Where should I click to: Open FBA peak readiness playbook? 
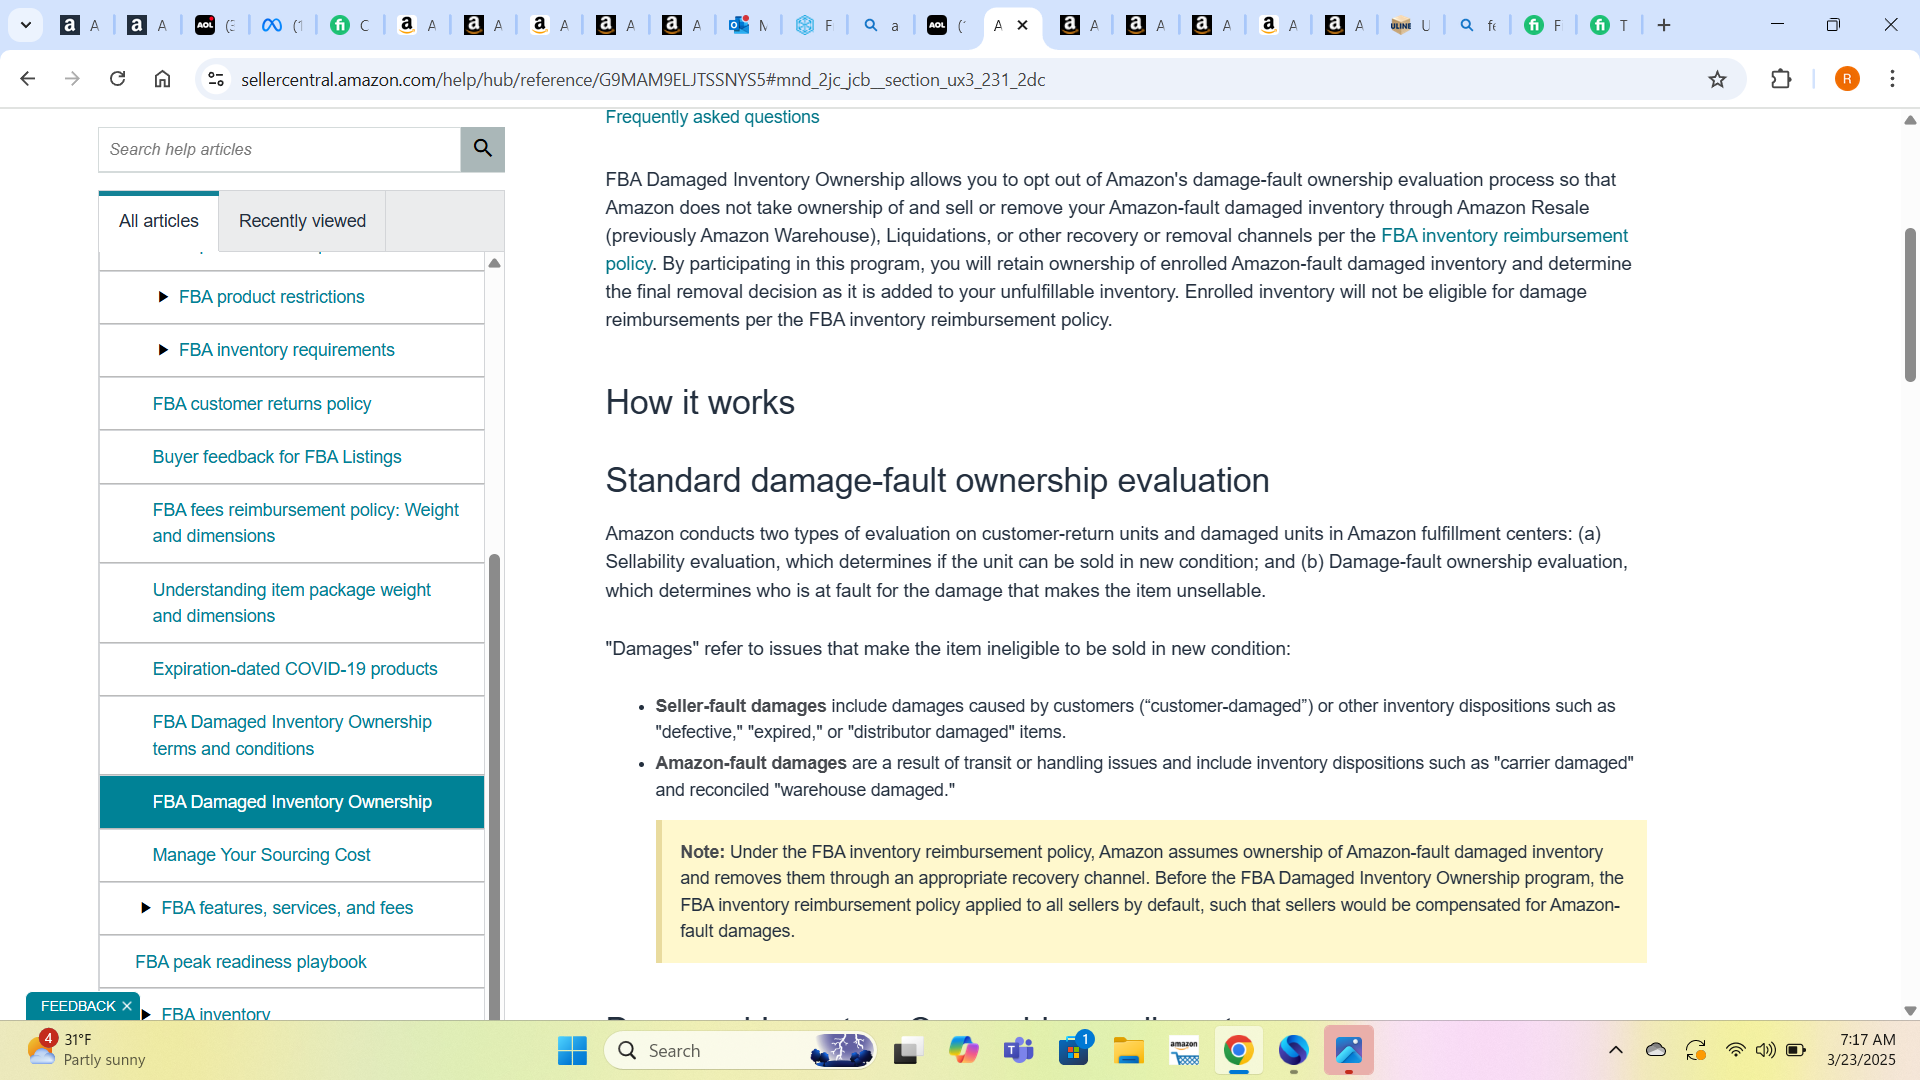(x=251, y=962)
